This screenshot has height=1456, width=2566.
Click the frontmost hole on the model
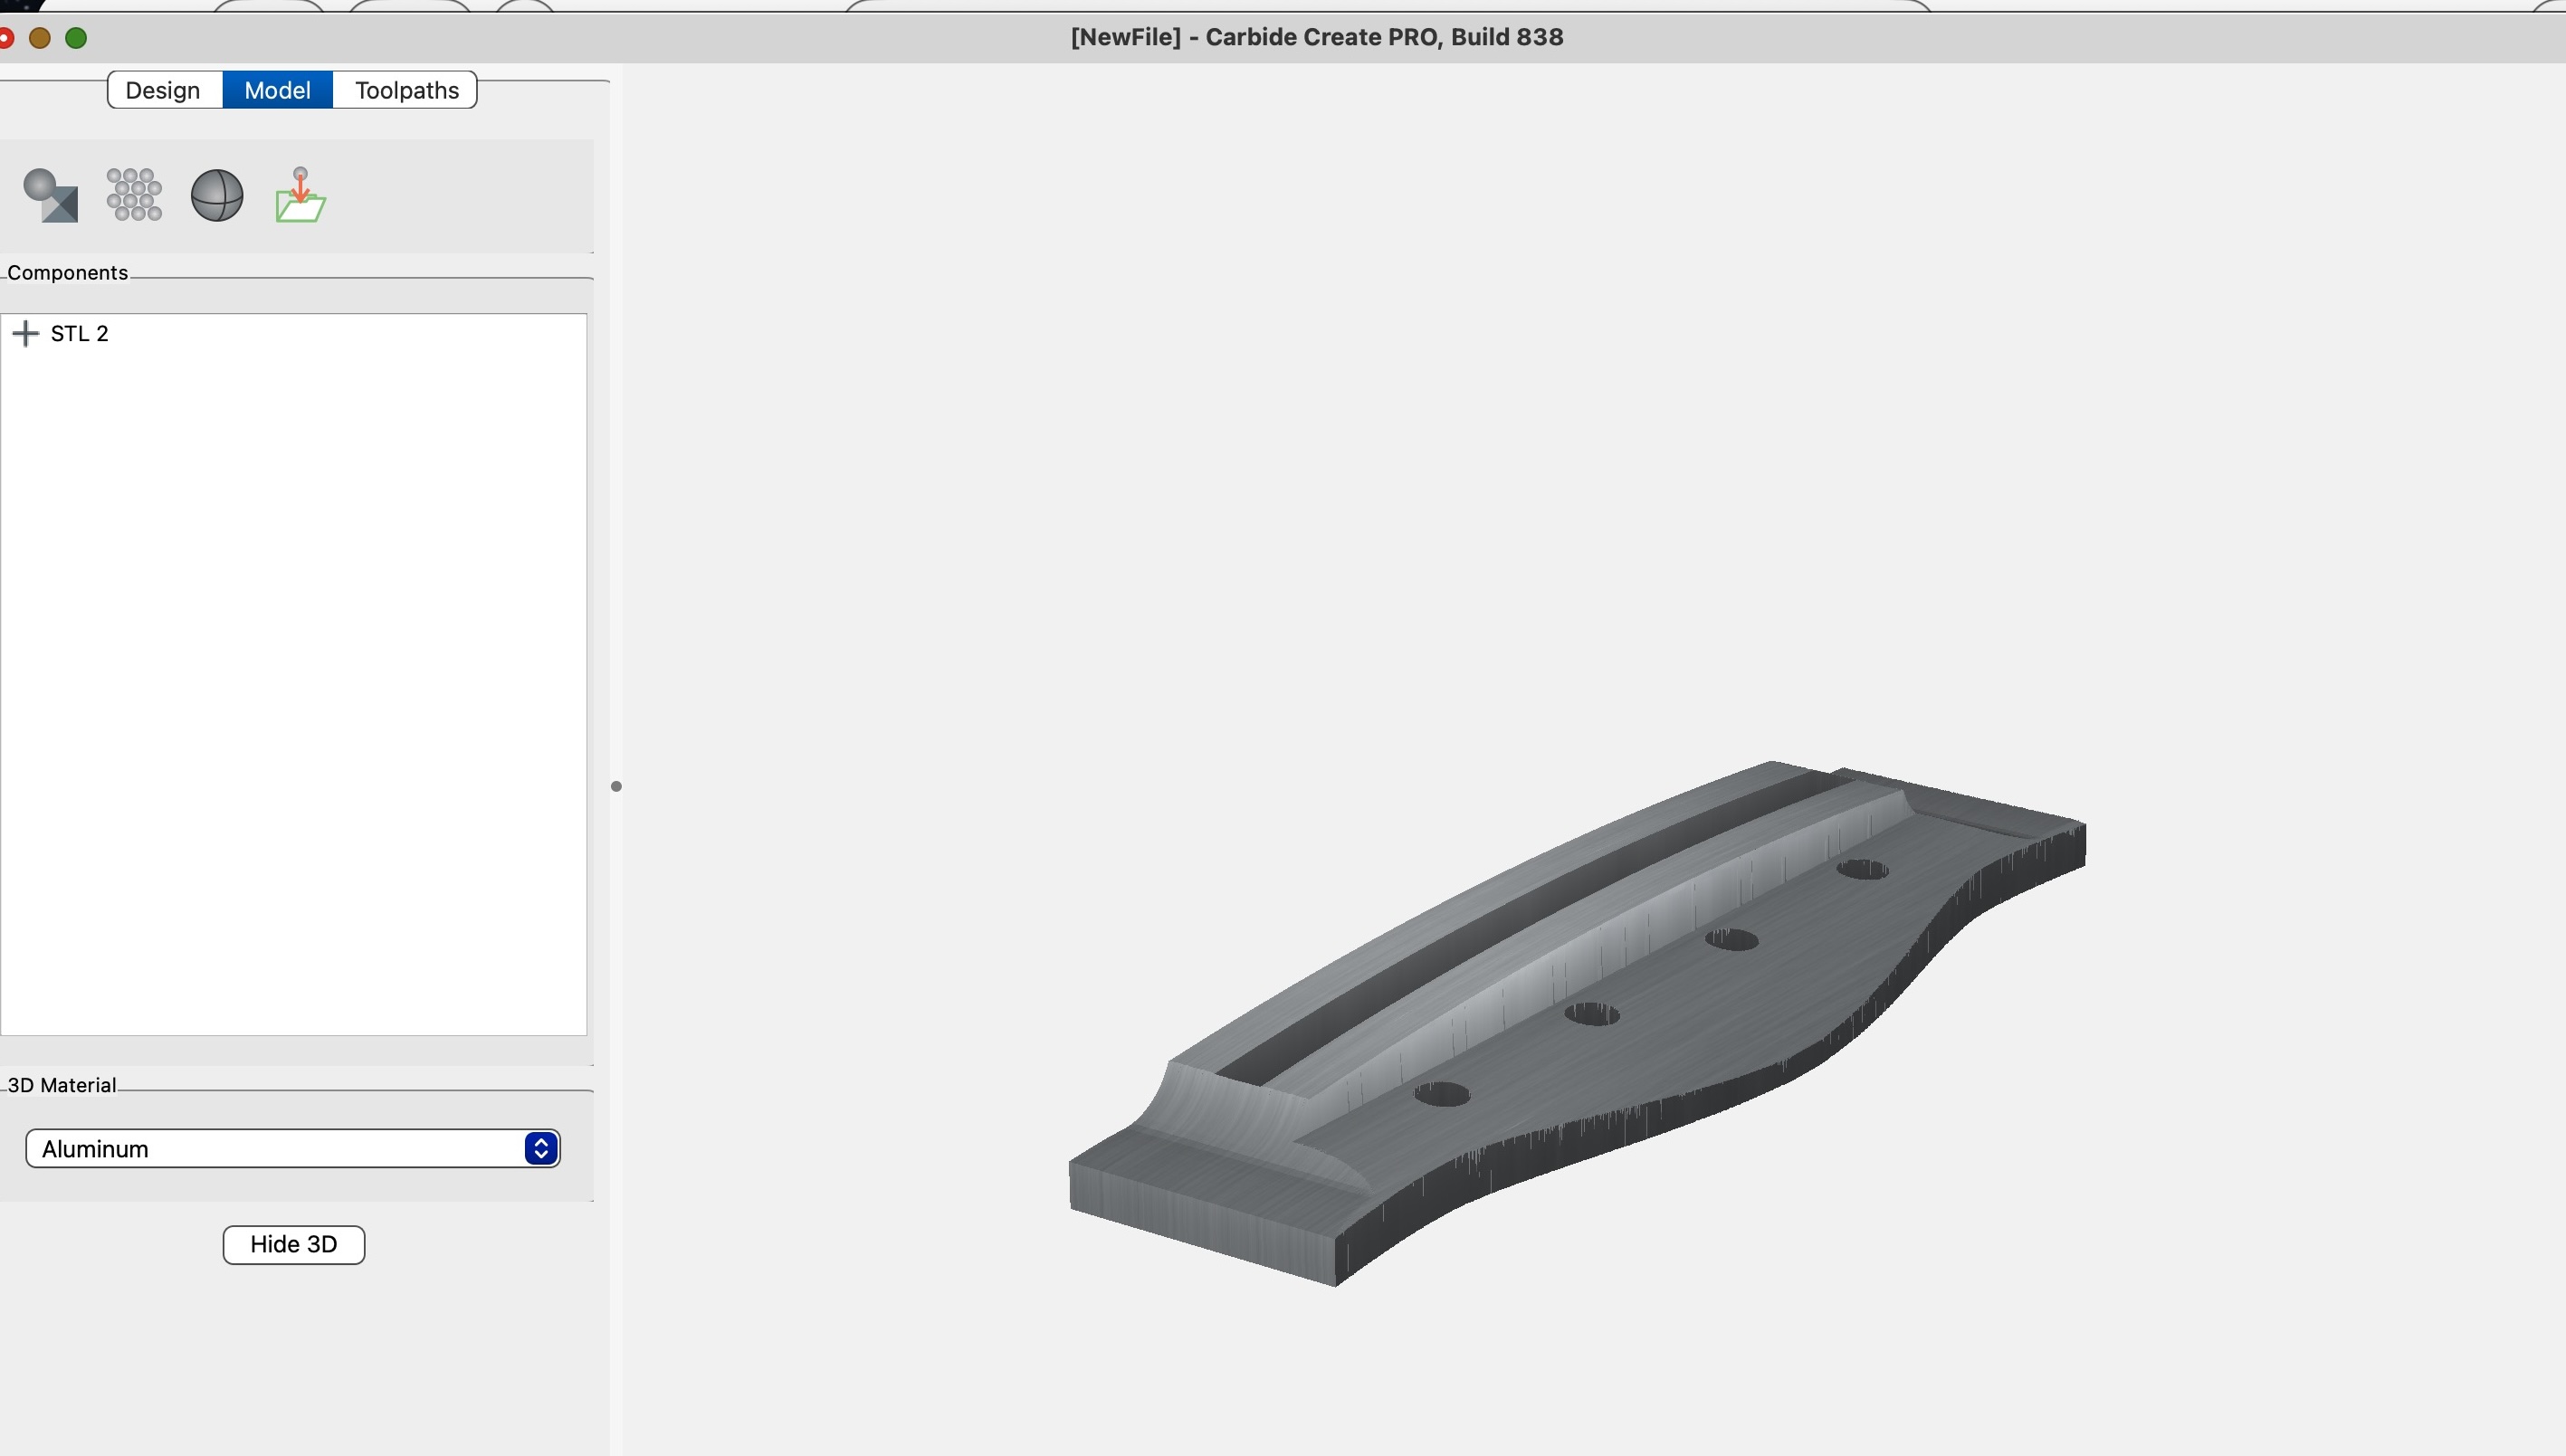click(1442, 1094)
